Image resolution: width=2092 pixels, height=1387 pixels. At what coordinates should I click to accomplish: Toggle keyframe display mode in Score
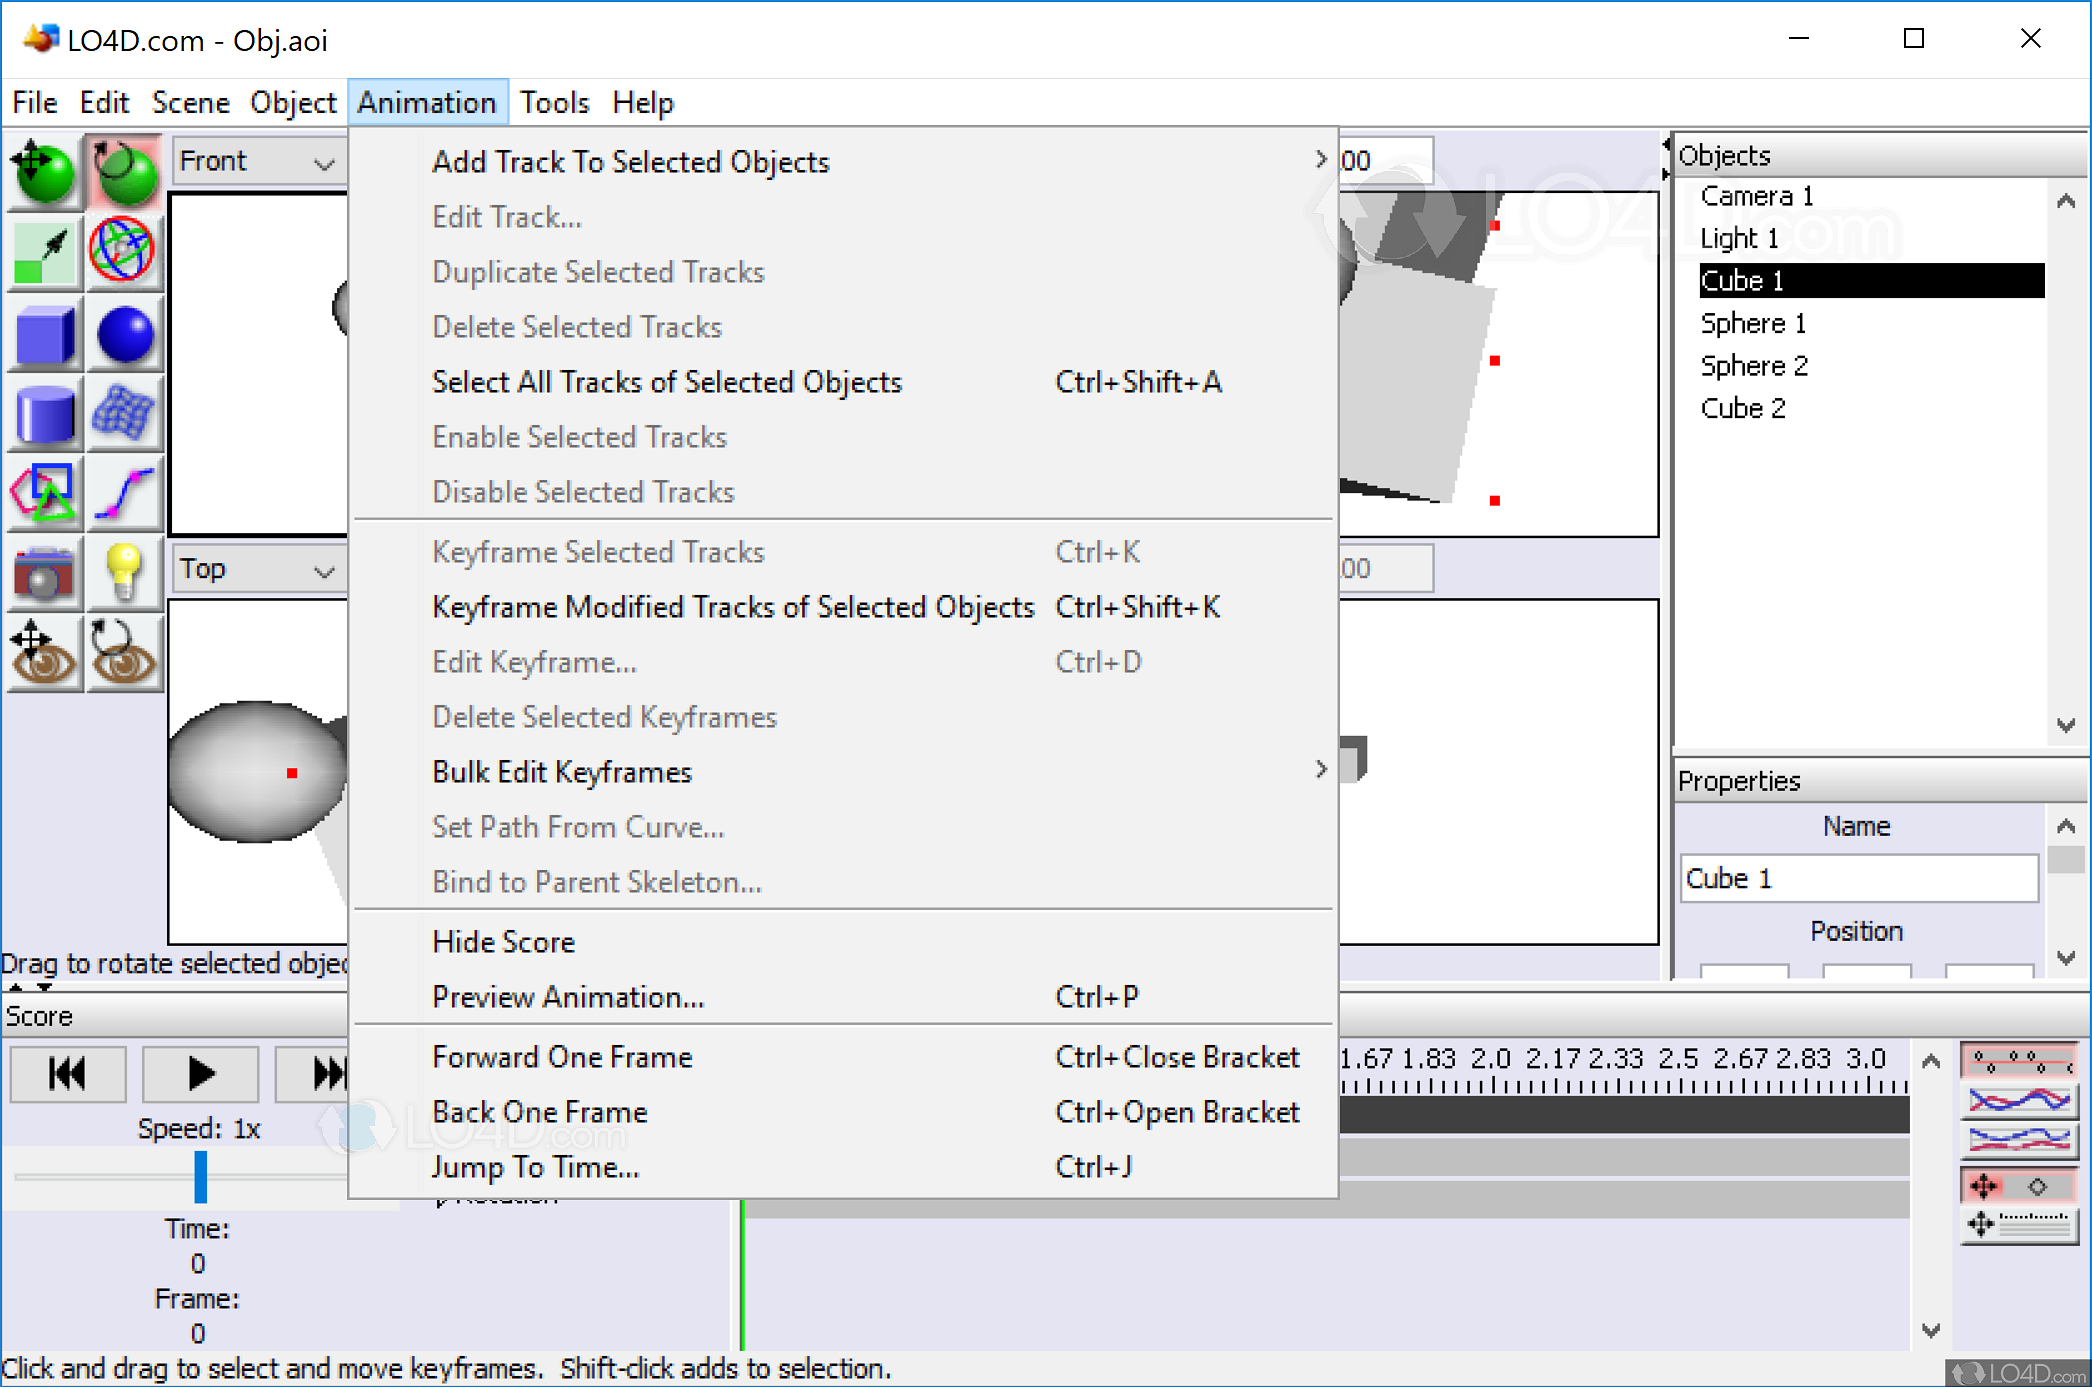[2018, 1060]
